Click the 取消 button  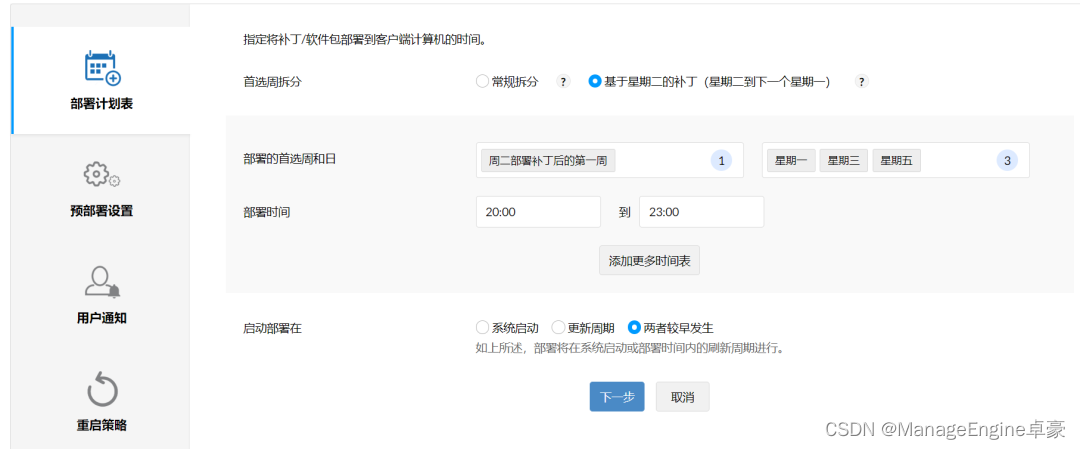(683, 397)
